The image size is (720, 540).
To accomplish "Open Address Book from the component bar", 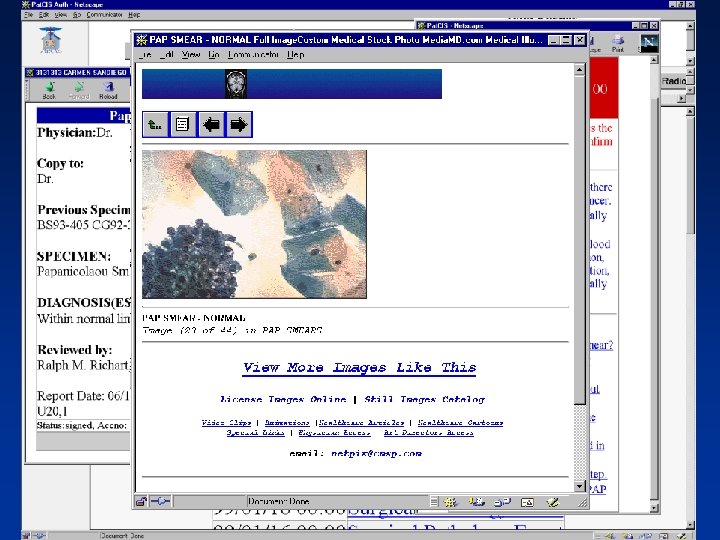I will coord(527,502).
